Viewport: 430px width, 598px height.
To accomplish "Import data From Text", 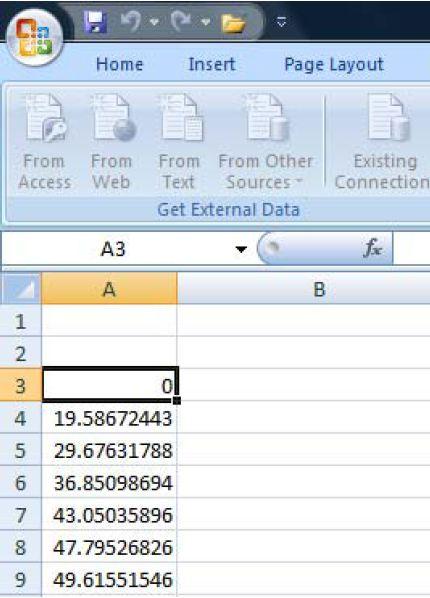I will [x=180, y=142].
